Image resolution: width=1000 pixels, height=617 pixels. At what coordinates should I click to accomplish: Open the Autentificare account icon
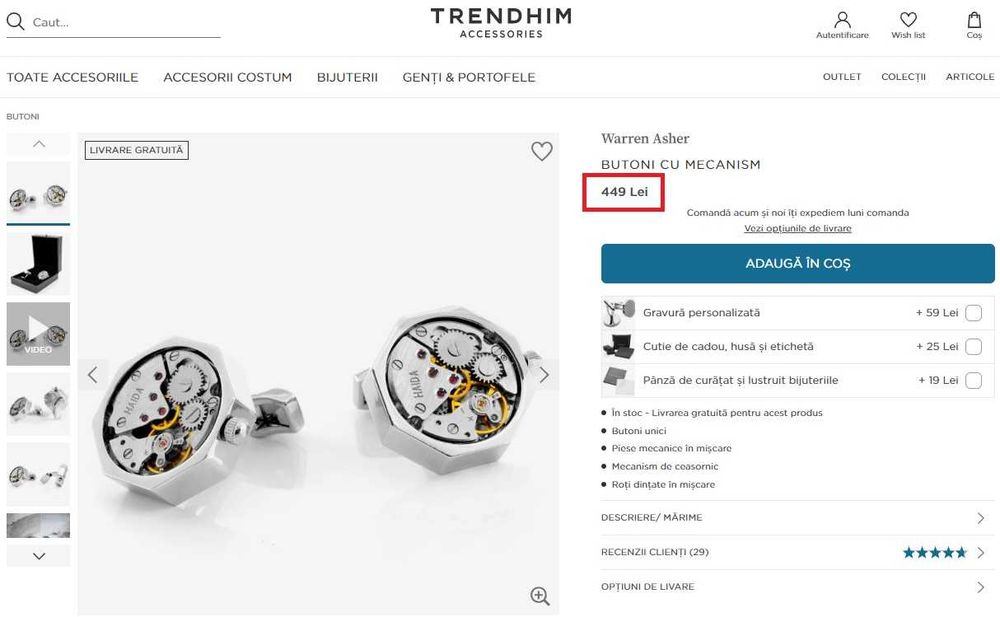click(842, 21)
